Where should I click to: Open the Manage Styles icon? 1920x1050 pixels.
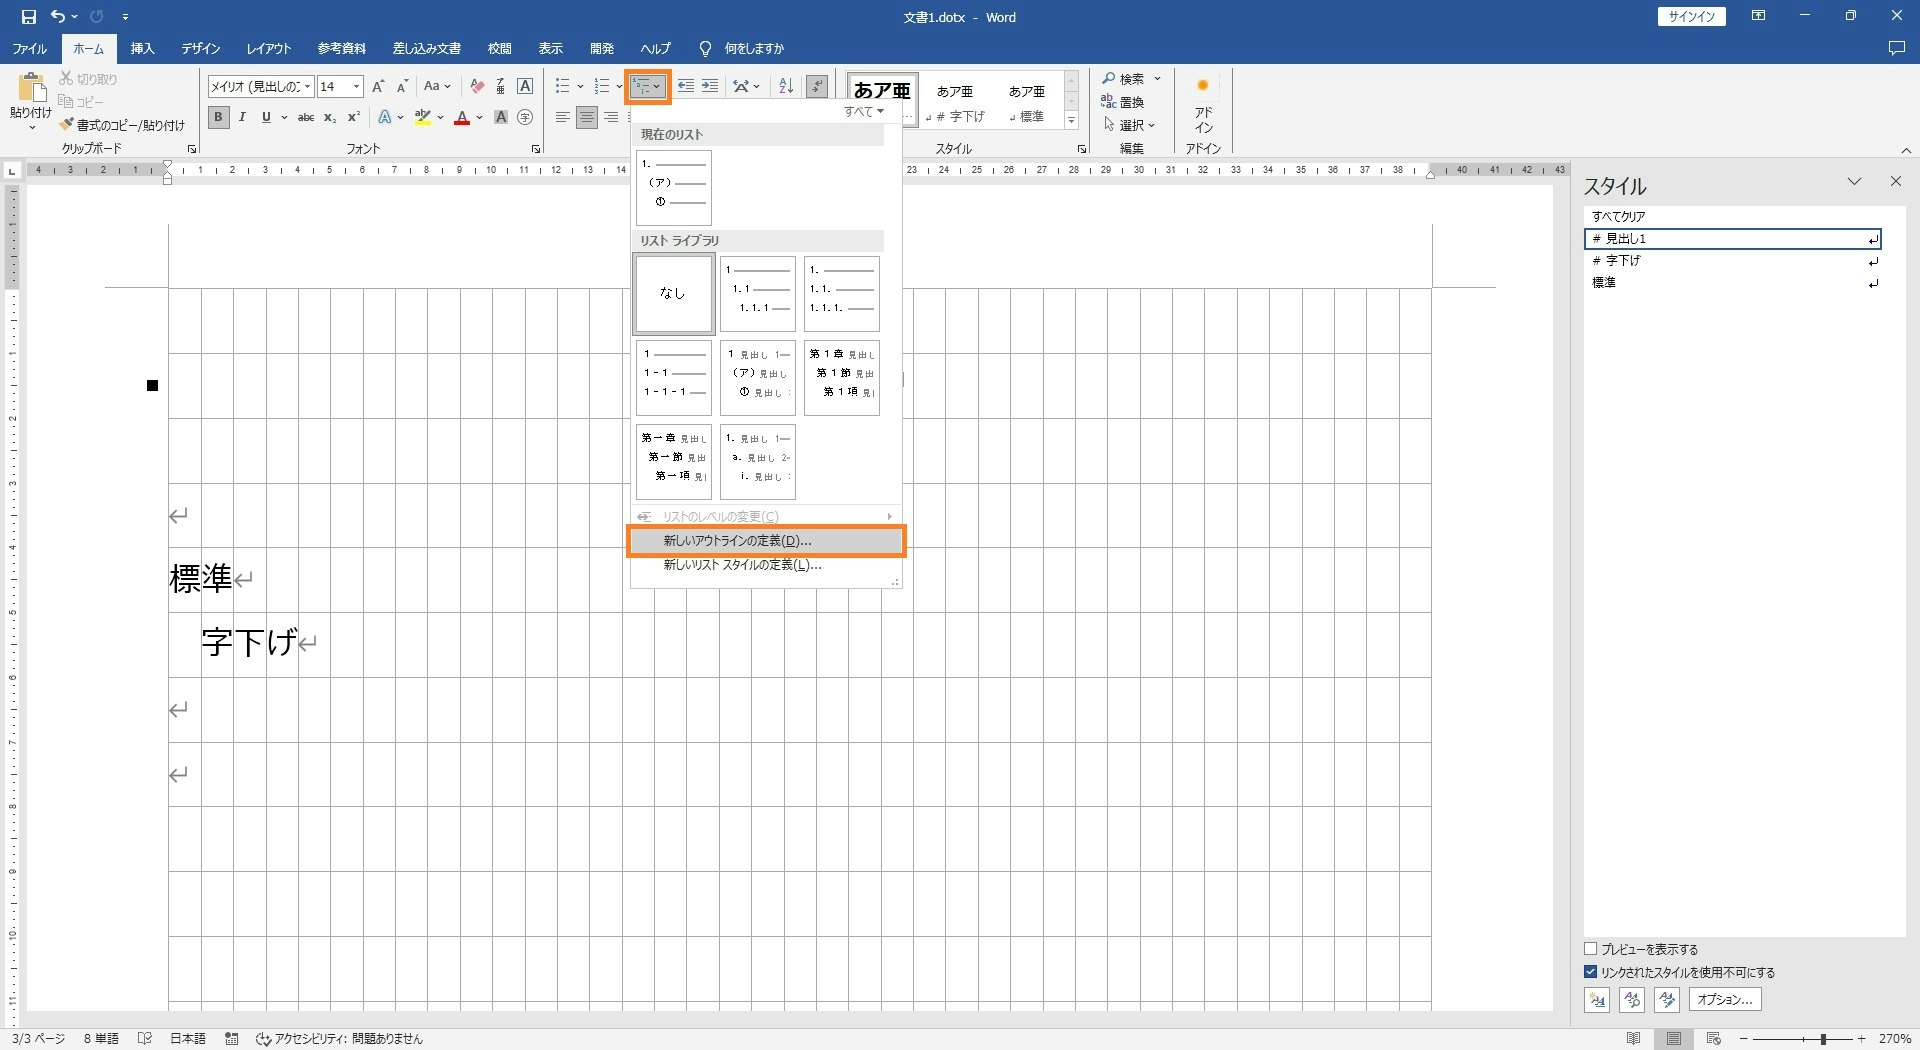point(1667,1000)
